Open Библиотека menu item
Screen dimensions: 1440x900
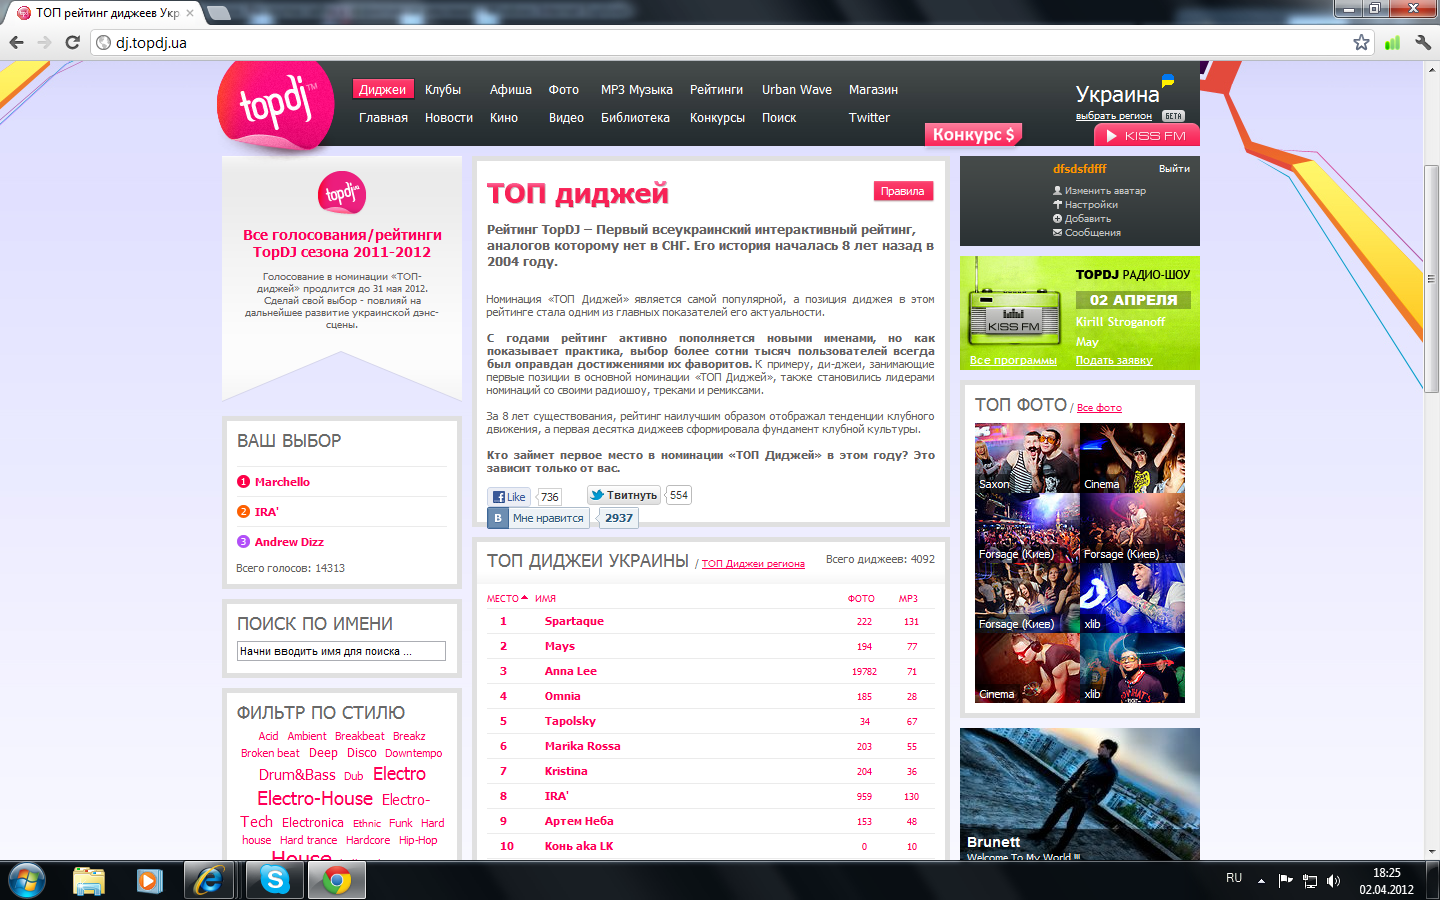click(635, 117)
